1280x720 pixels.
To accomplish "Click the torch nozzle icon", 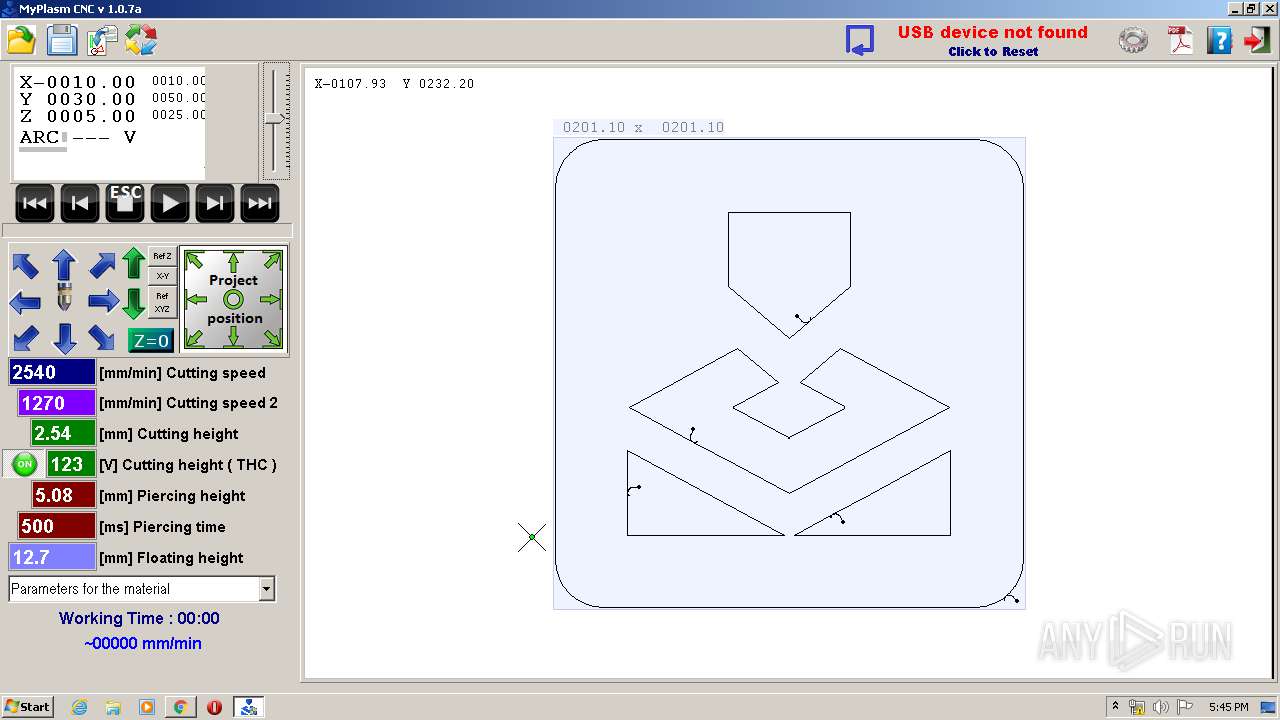I will 64,297.
